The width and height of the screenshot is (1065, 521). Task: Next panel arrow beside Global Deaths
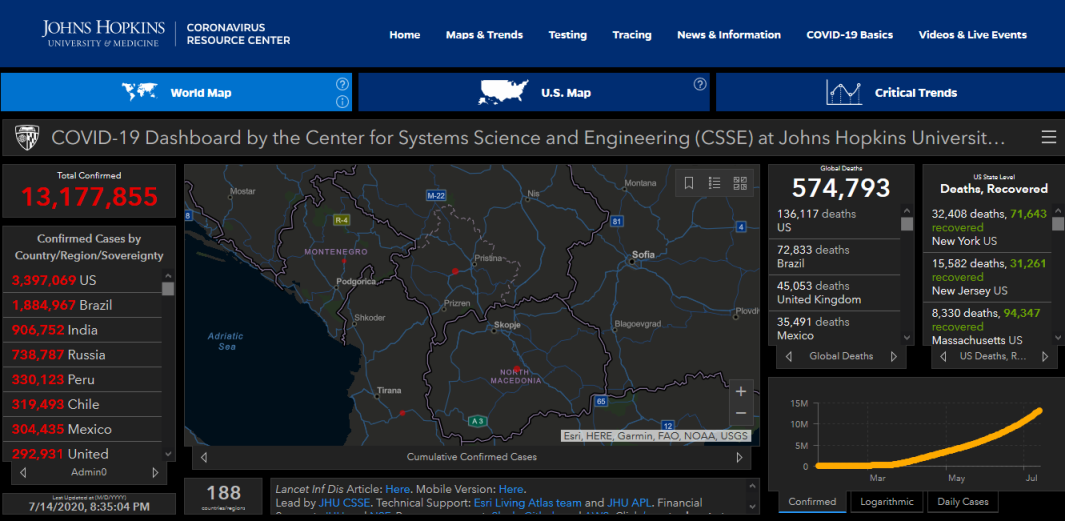coord(894,356)
